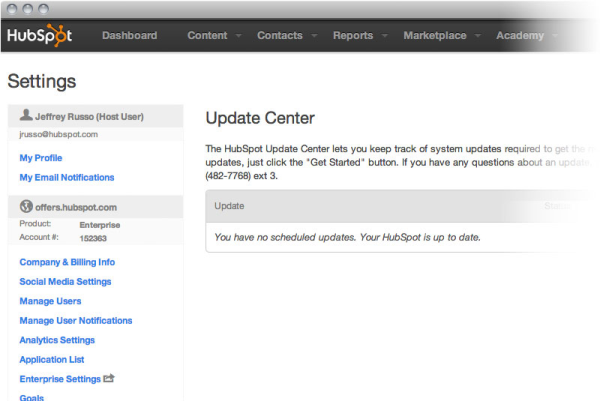Viewport: 600px width, 401px height.
Task: Go to Analytics Settings
Action: click(57, 340)
